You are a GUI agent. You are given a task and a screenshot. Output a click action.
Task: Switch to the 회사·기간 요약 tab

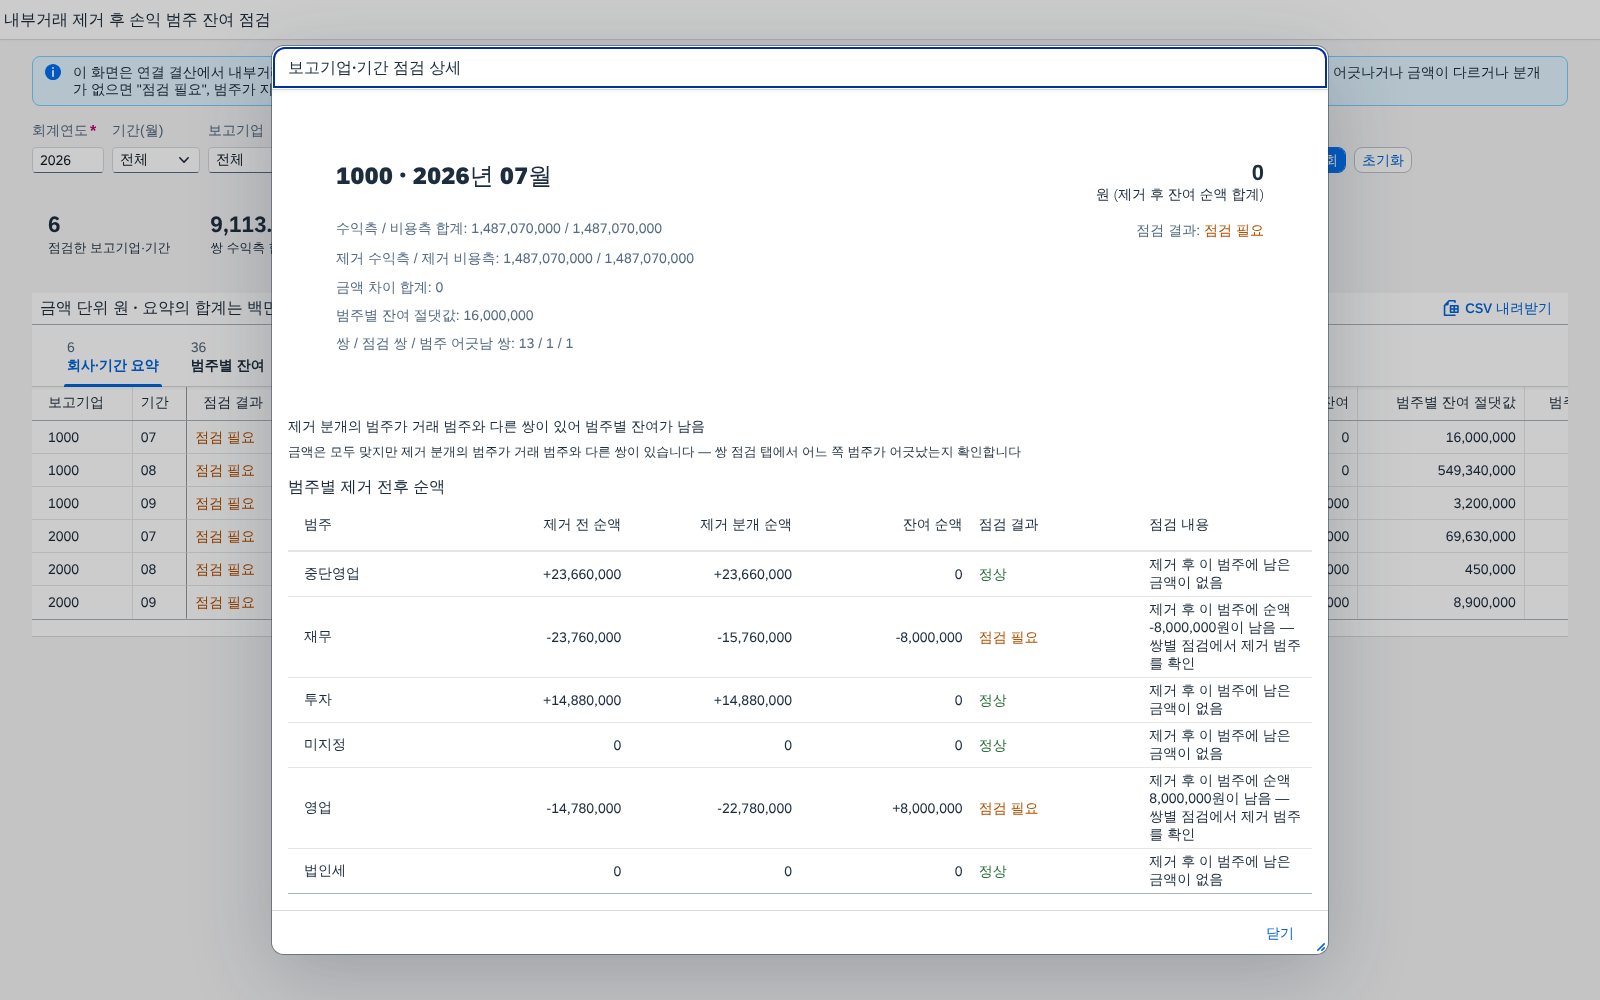click(x=113, y=358)
